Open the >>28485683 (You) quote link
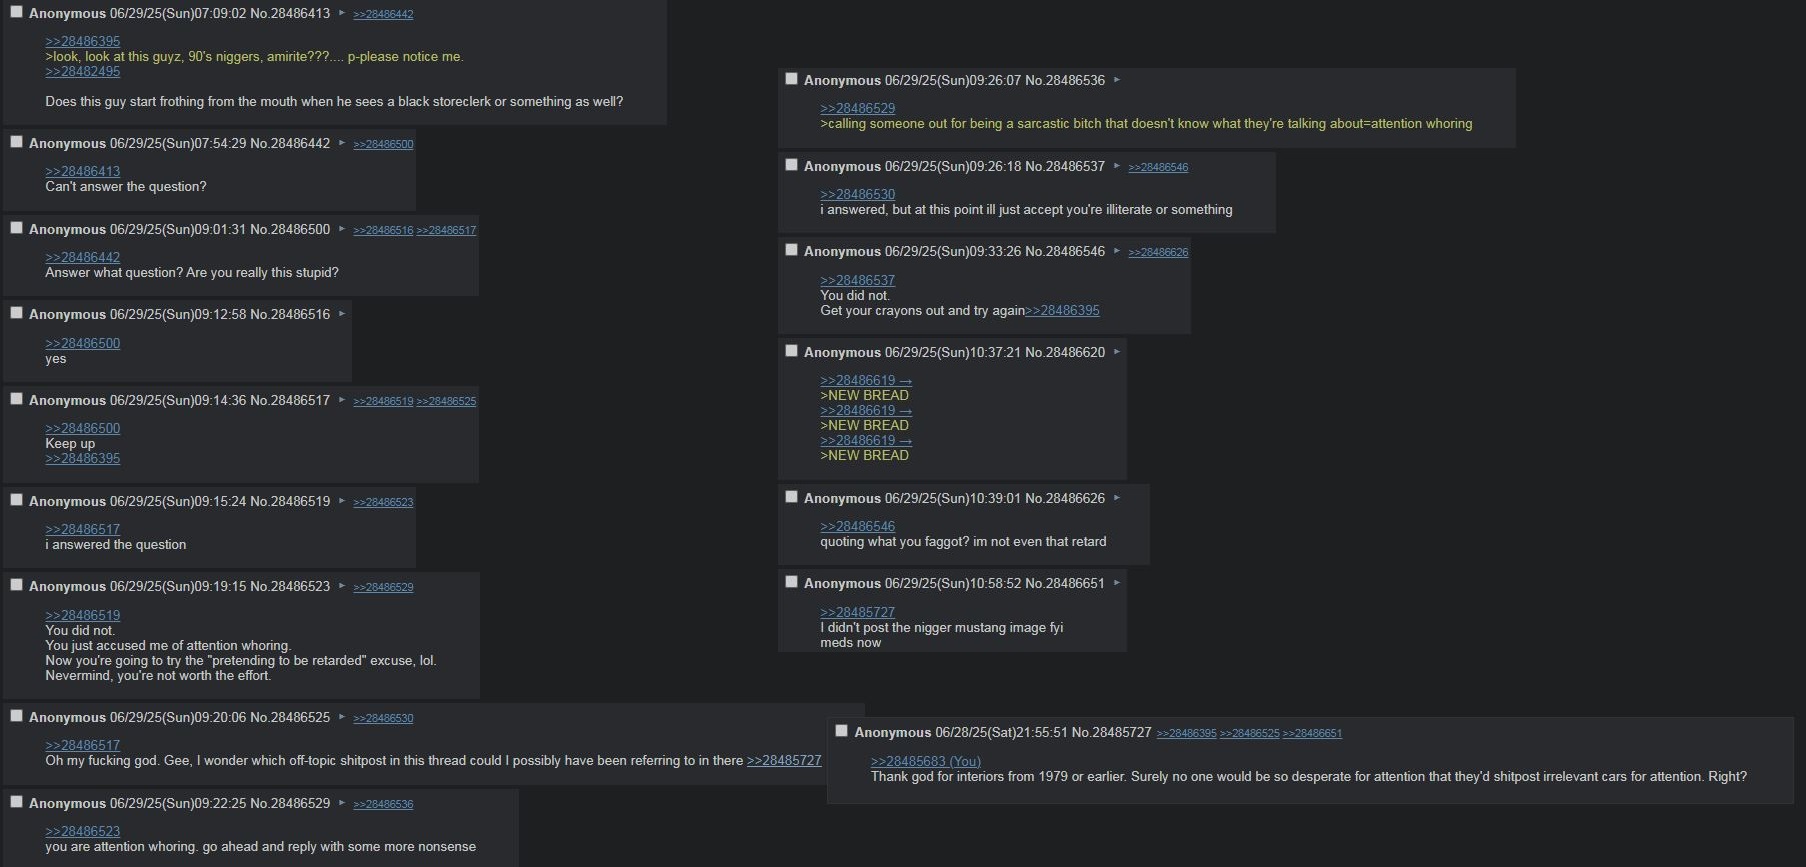 925,761
